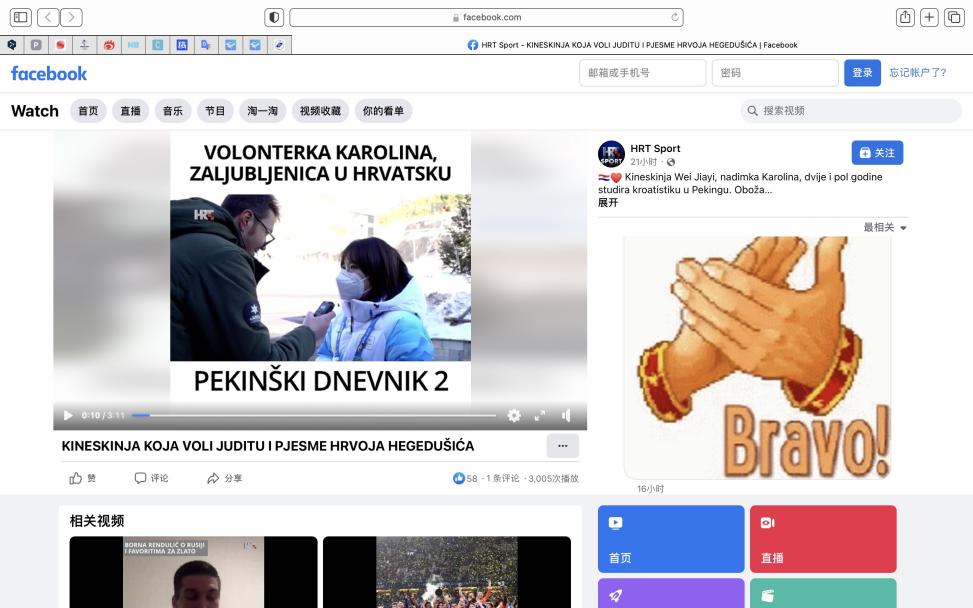The width and height of the screenshot is (973, 608).
Task: Click the 登录 login button
Action: tap(862, 73)
